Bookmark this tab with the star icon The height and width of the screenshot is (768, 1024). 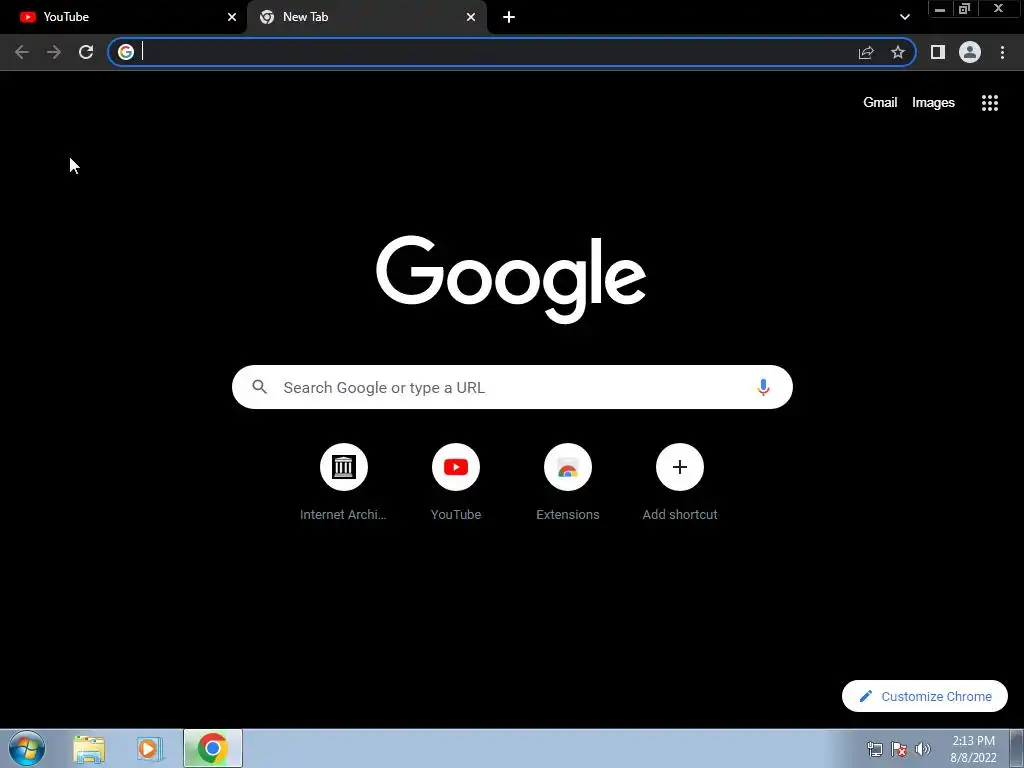click(898, 52)
